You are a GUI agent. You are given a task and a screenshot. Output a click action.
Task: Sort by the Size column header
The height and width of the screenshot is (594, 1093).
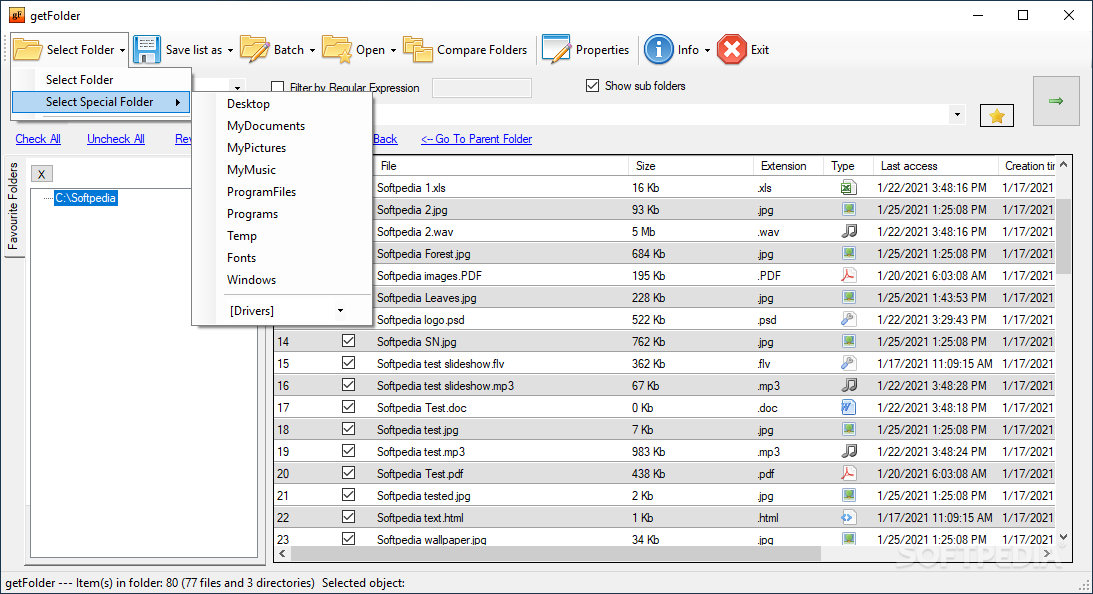(691, 166)
